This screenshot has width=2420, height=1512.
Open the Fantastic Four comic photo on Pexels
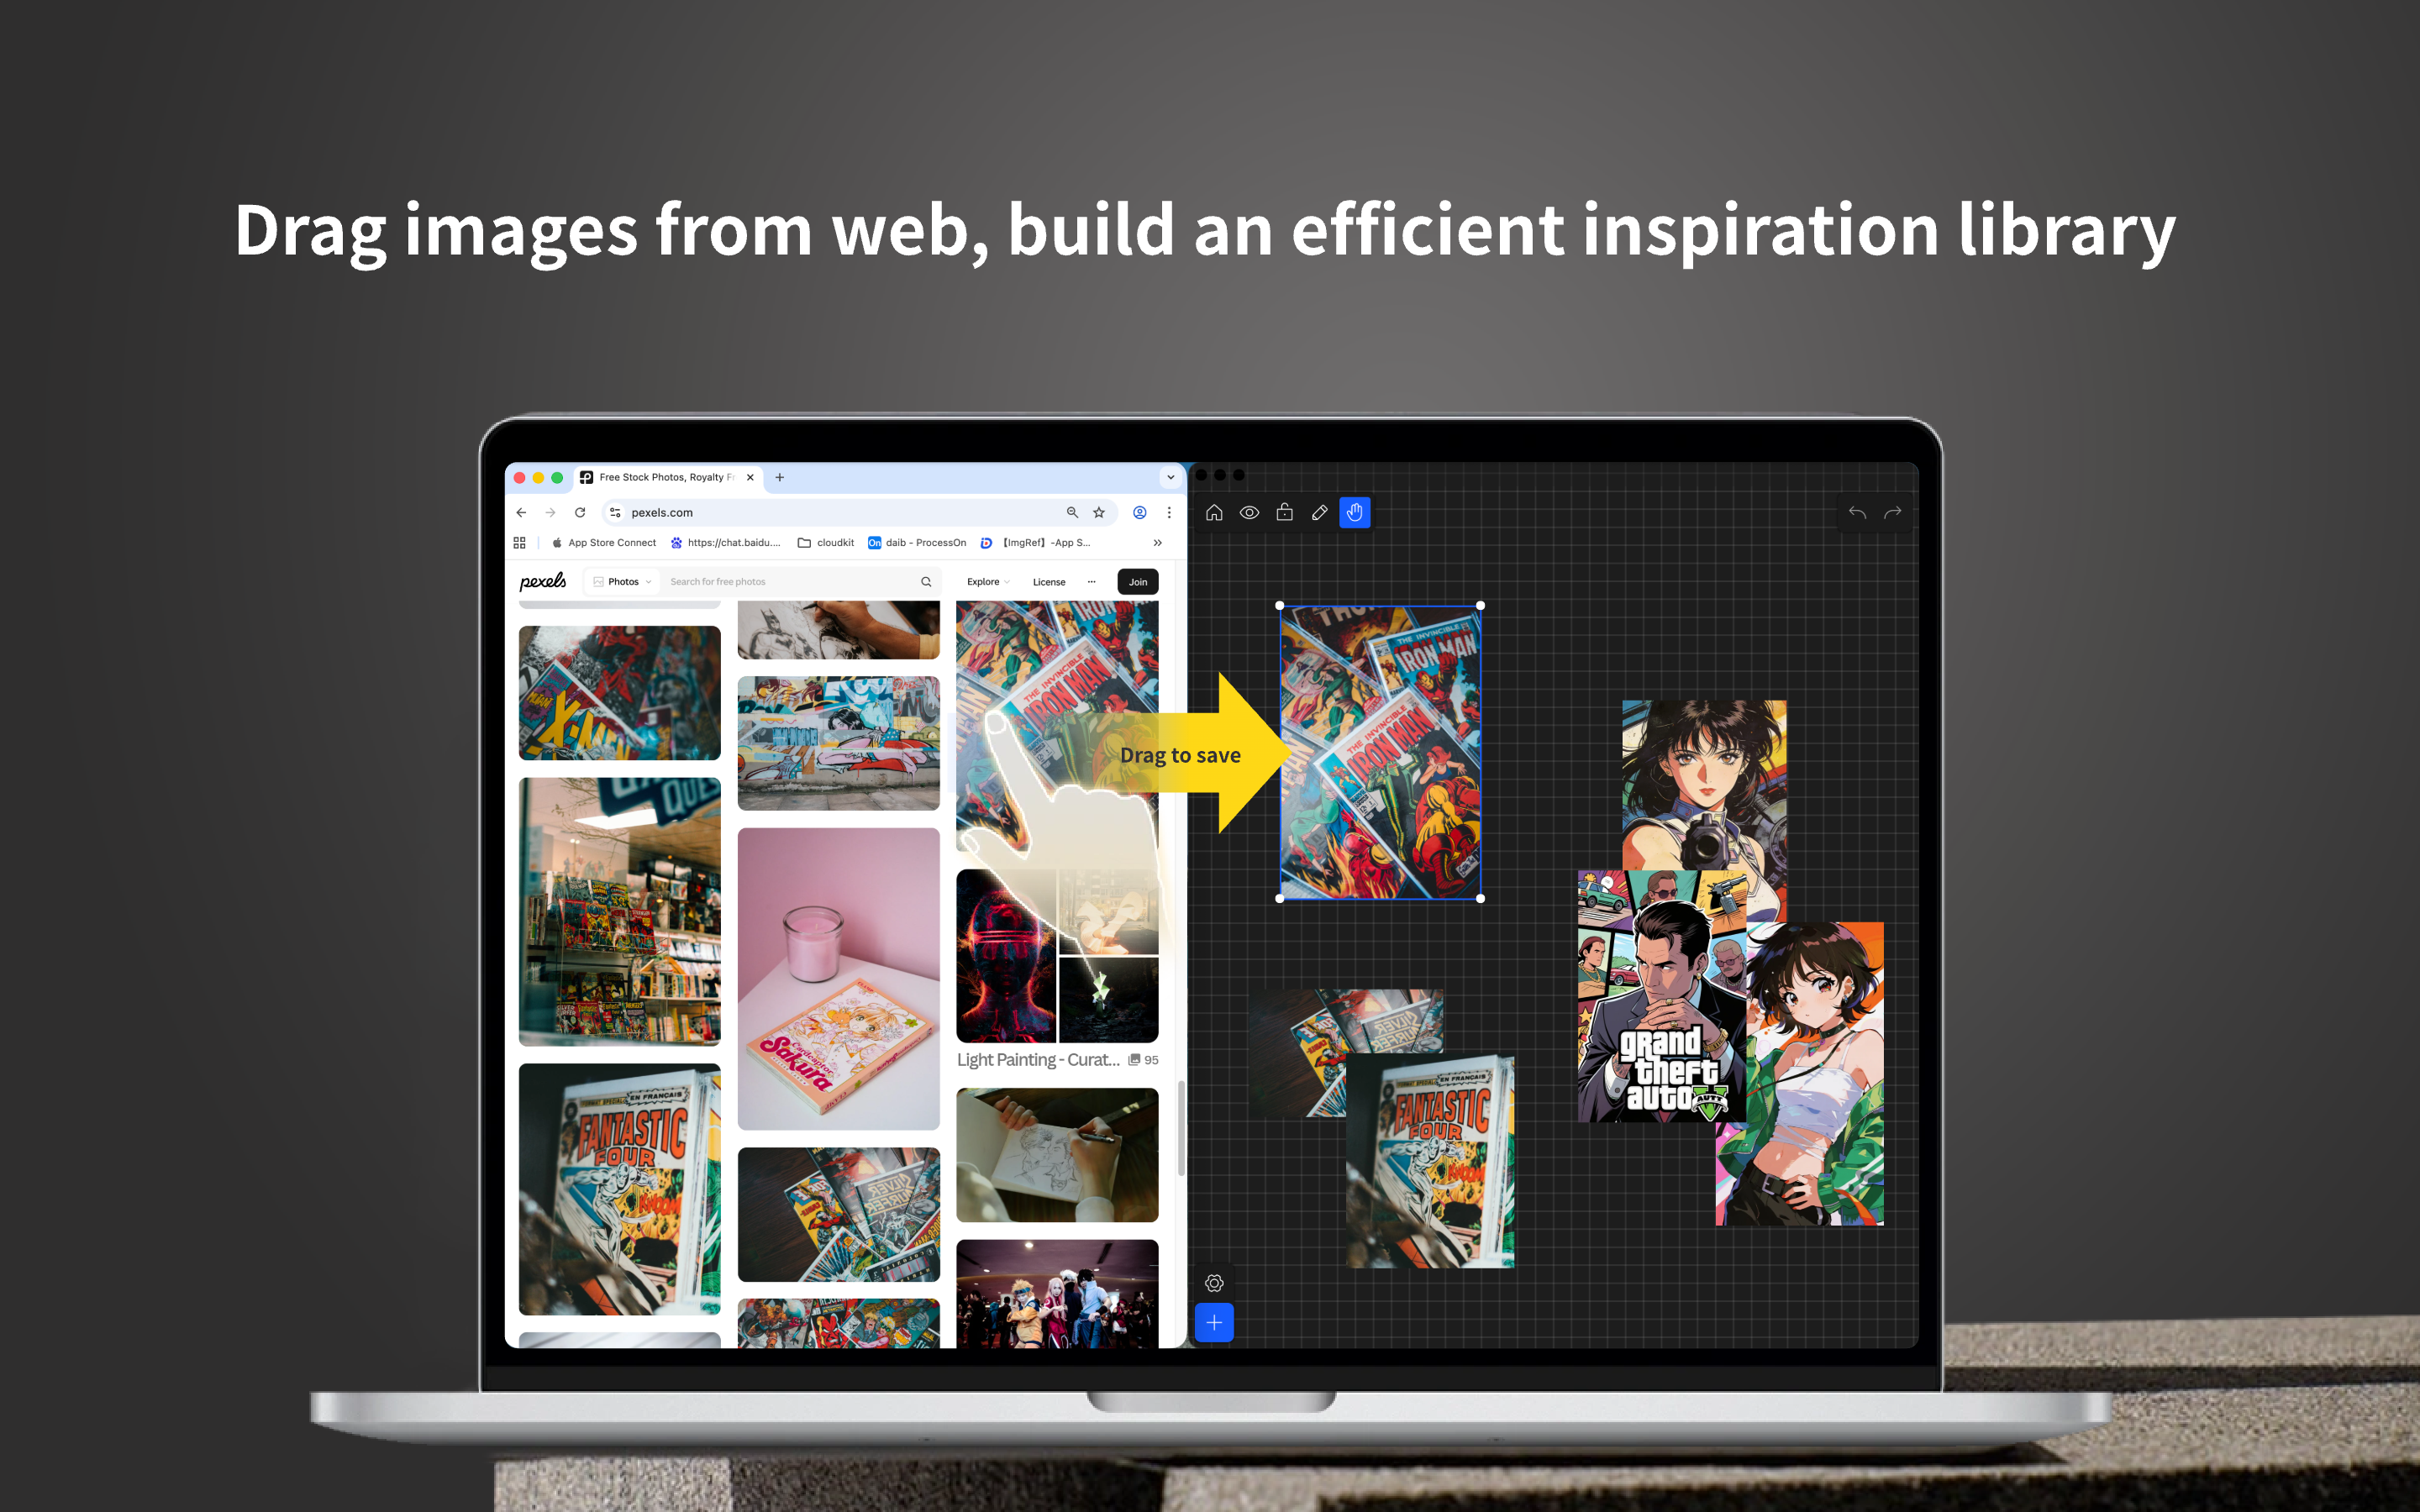click(619, 1188)
